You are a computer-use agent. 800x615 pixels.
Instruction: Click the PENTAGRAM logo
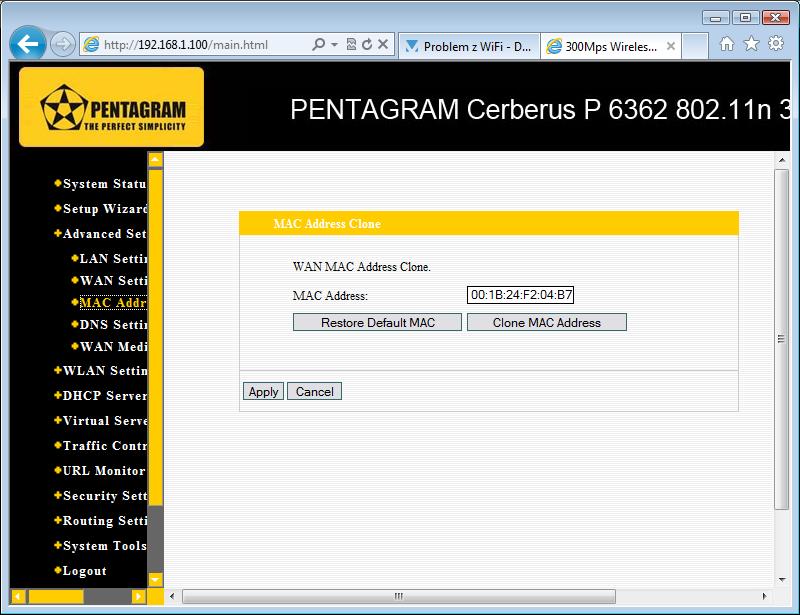tap(111, 107)
